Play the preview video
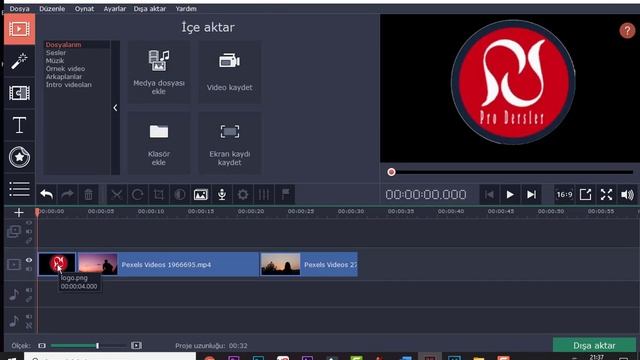The height and width of the screenshot is (360, 640). click(x=510, y=194)
